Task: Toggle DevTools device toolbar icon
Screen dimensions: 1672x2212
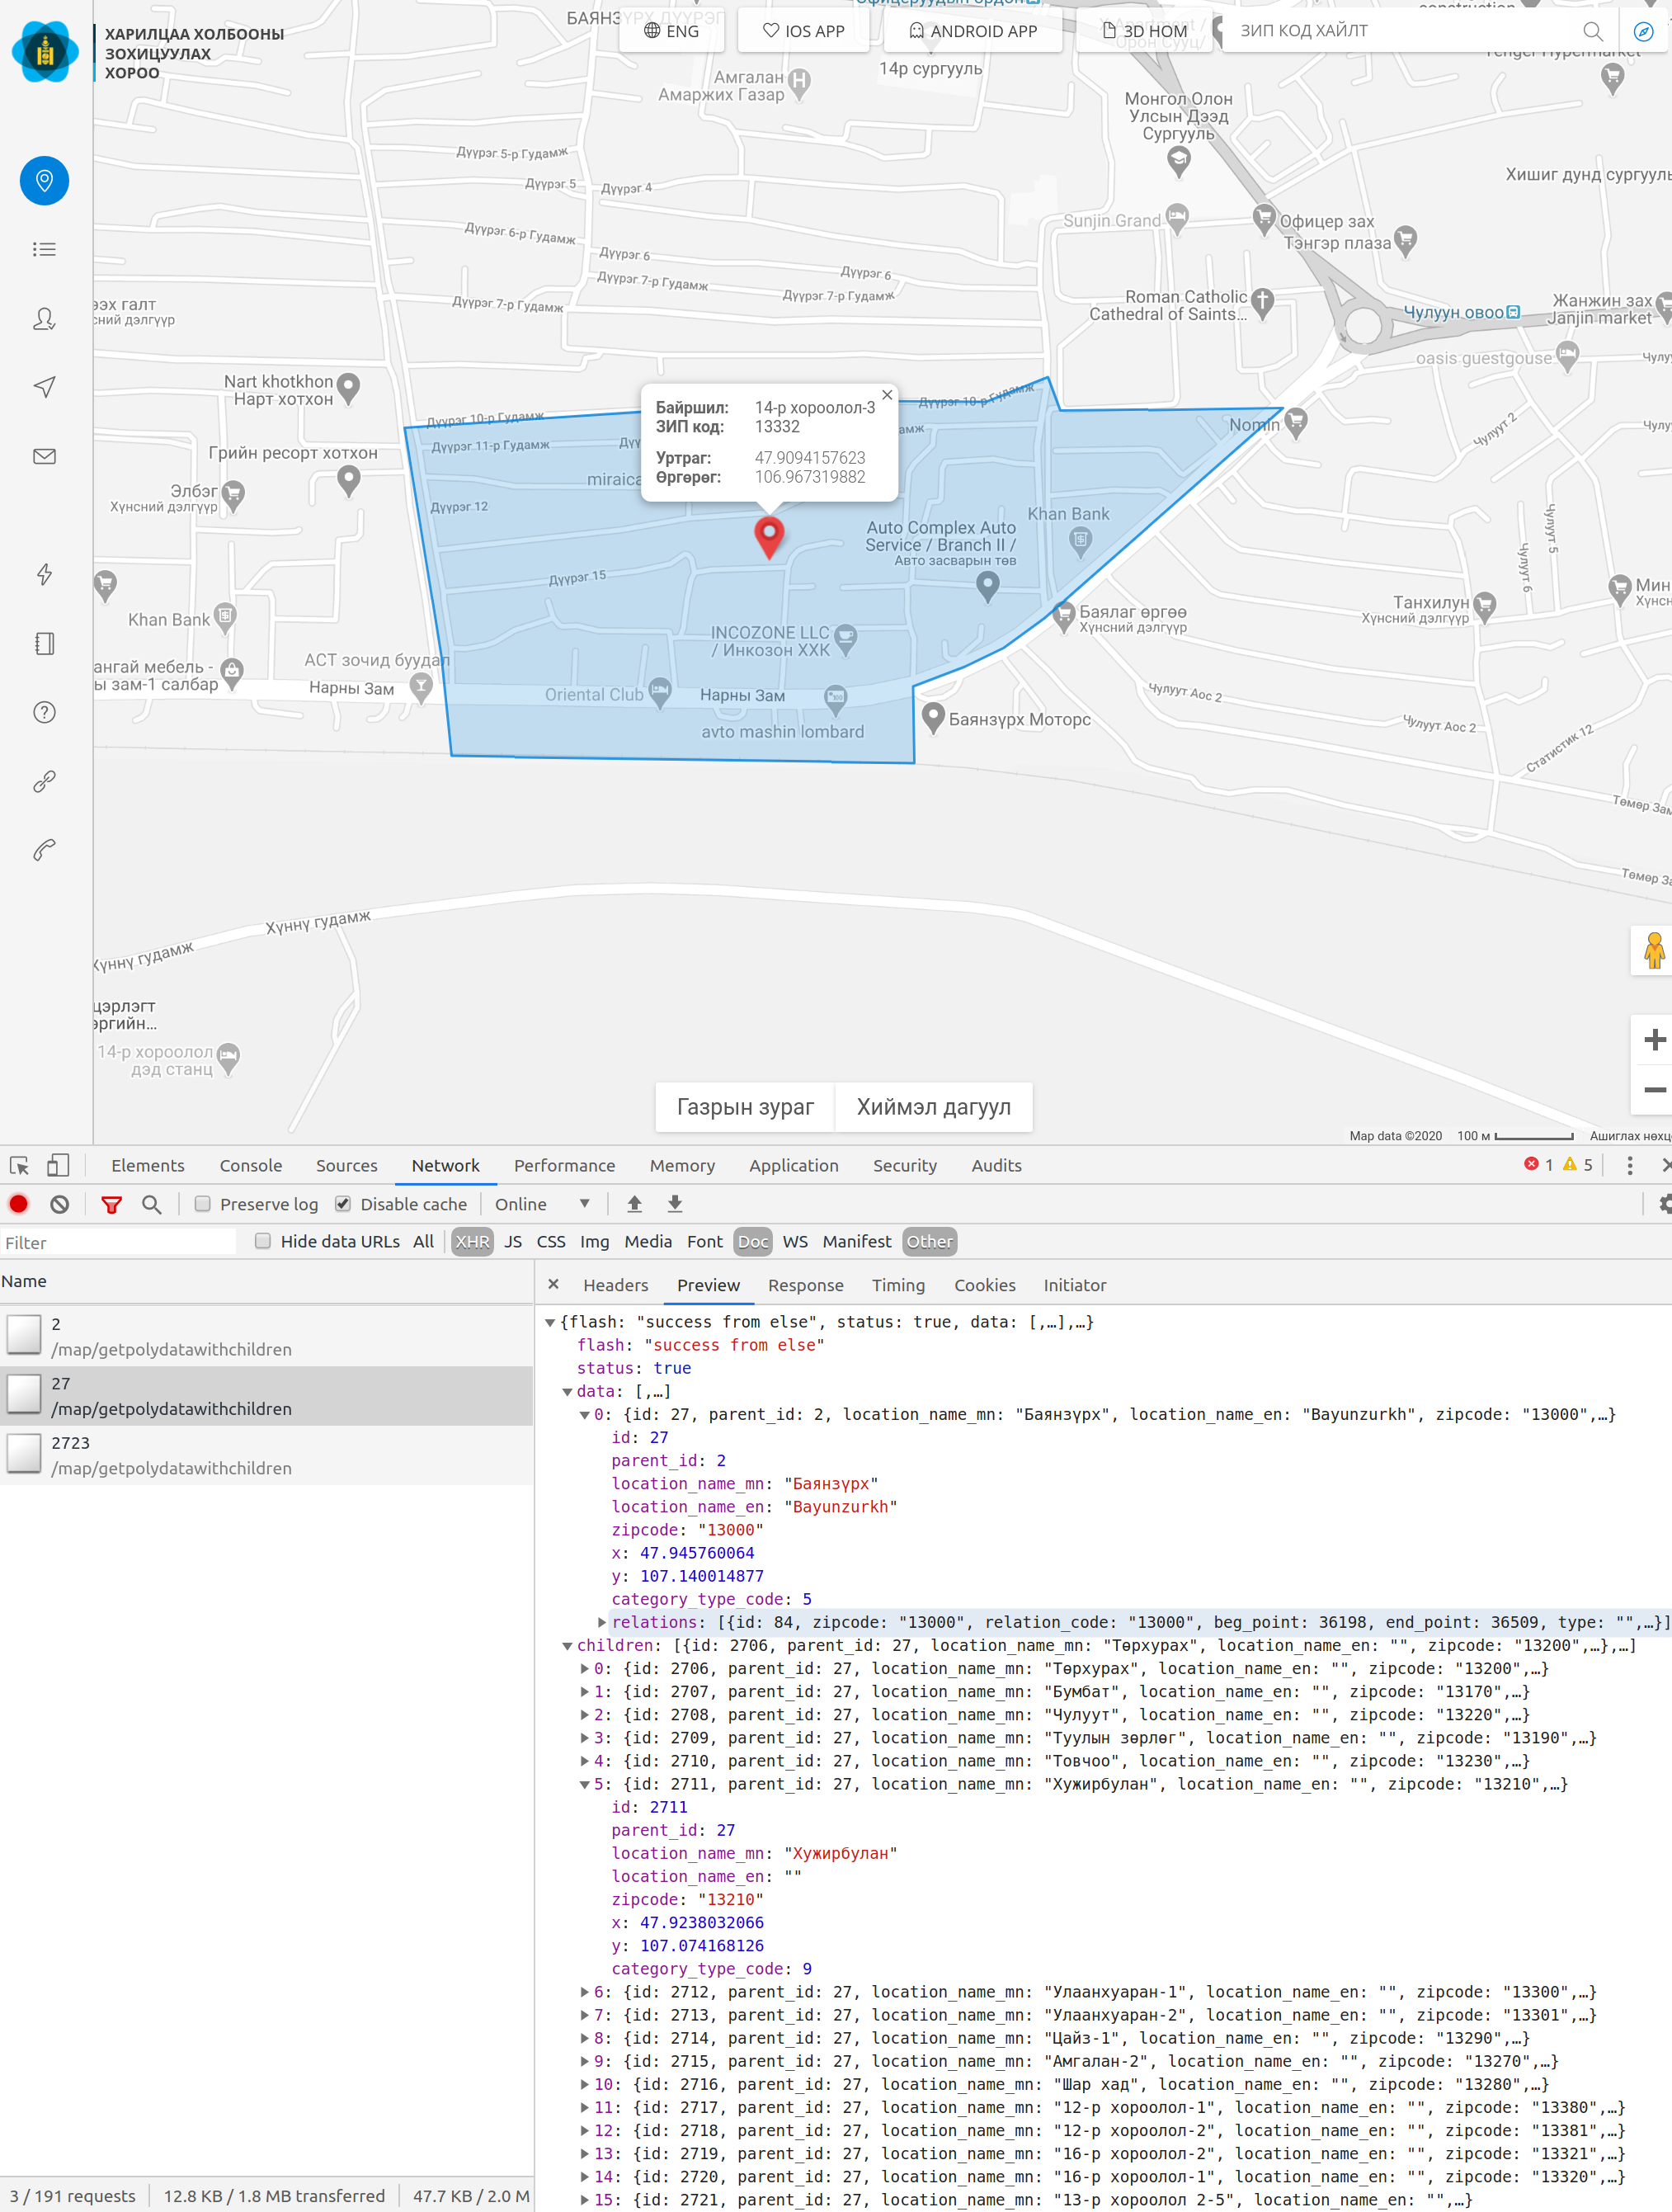Action: coord(59,1165)
